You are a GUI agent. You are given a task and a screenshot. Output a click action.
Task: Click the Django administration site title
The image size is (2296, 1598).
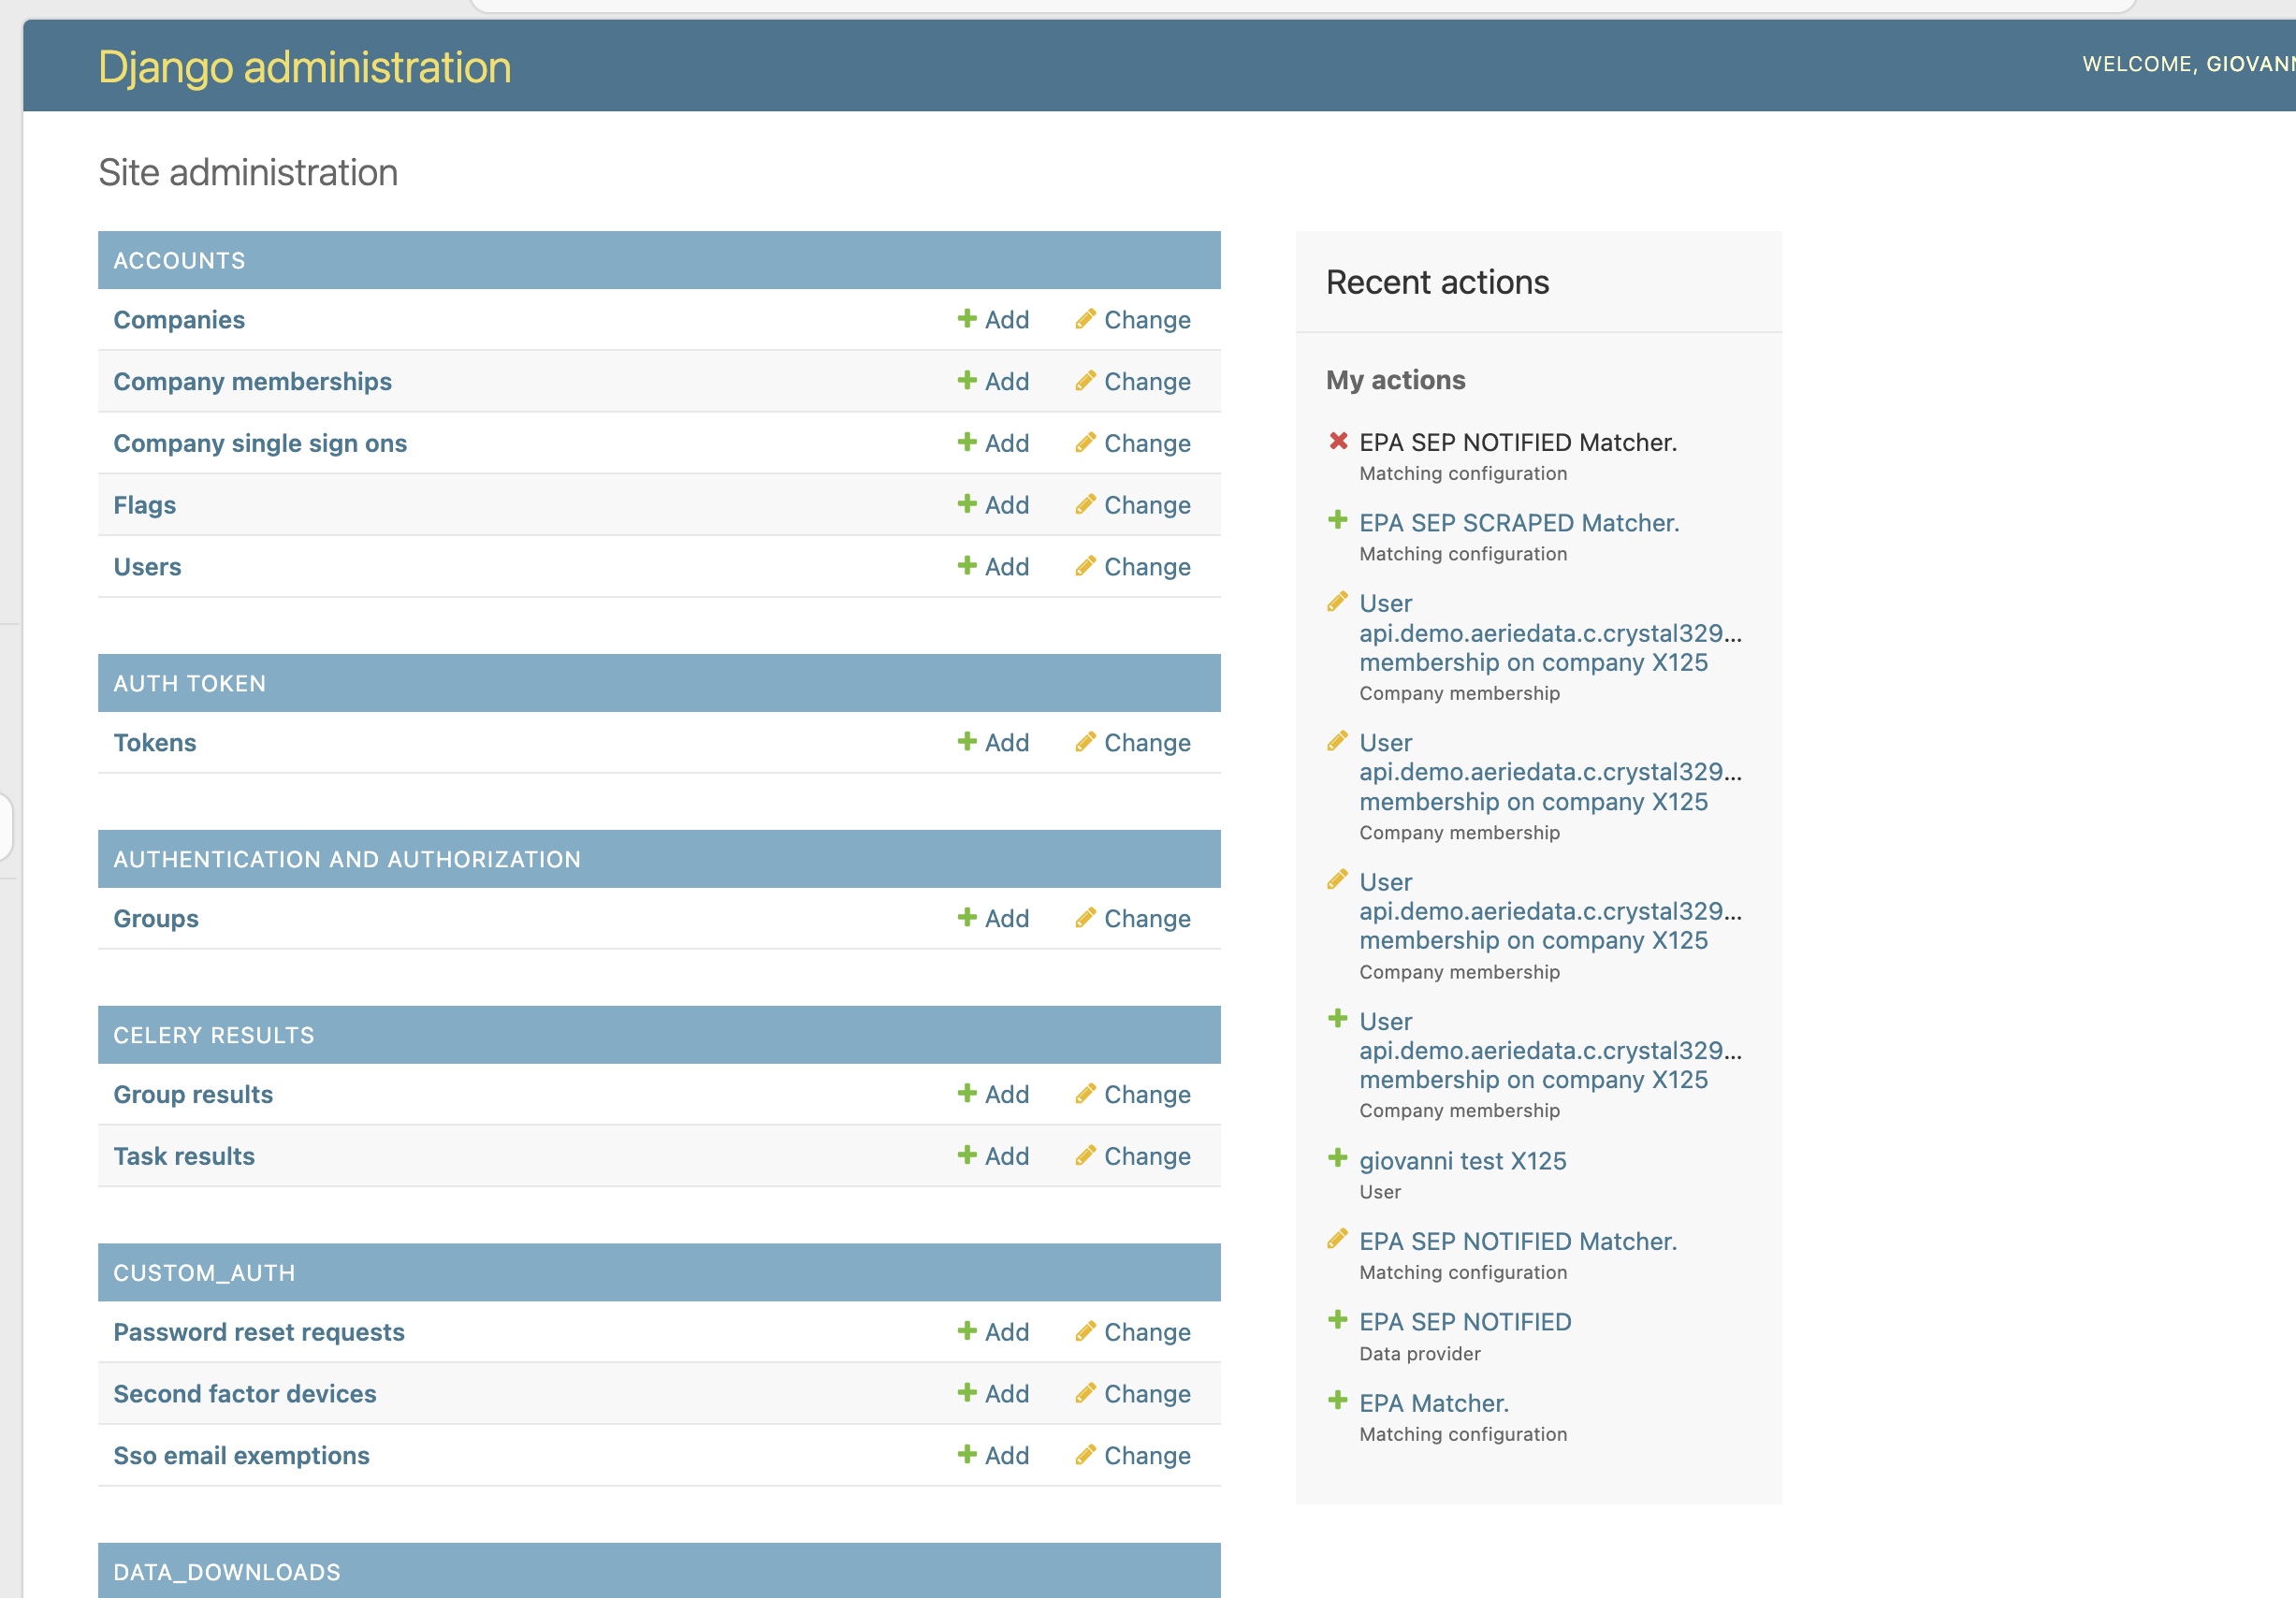point(304,67)
